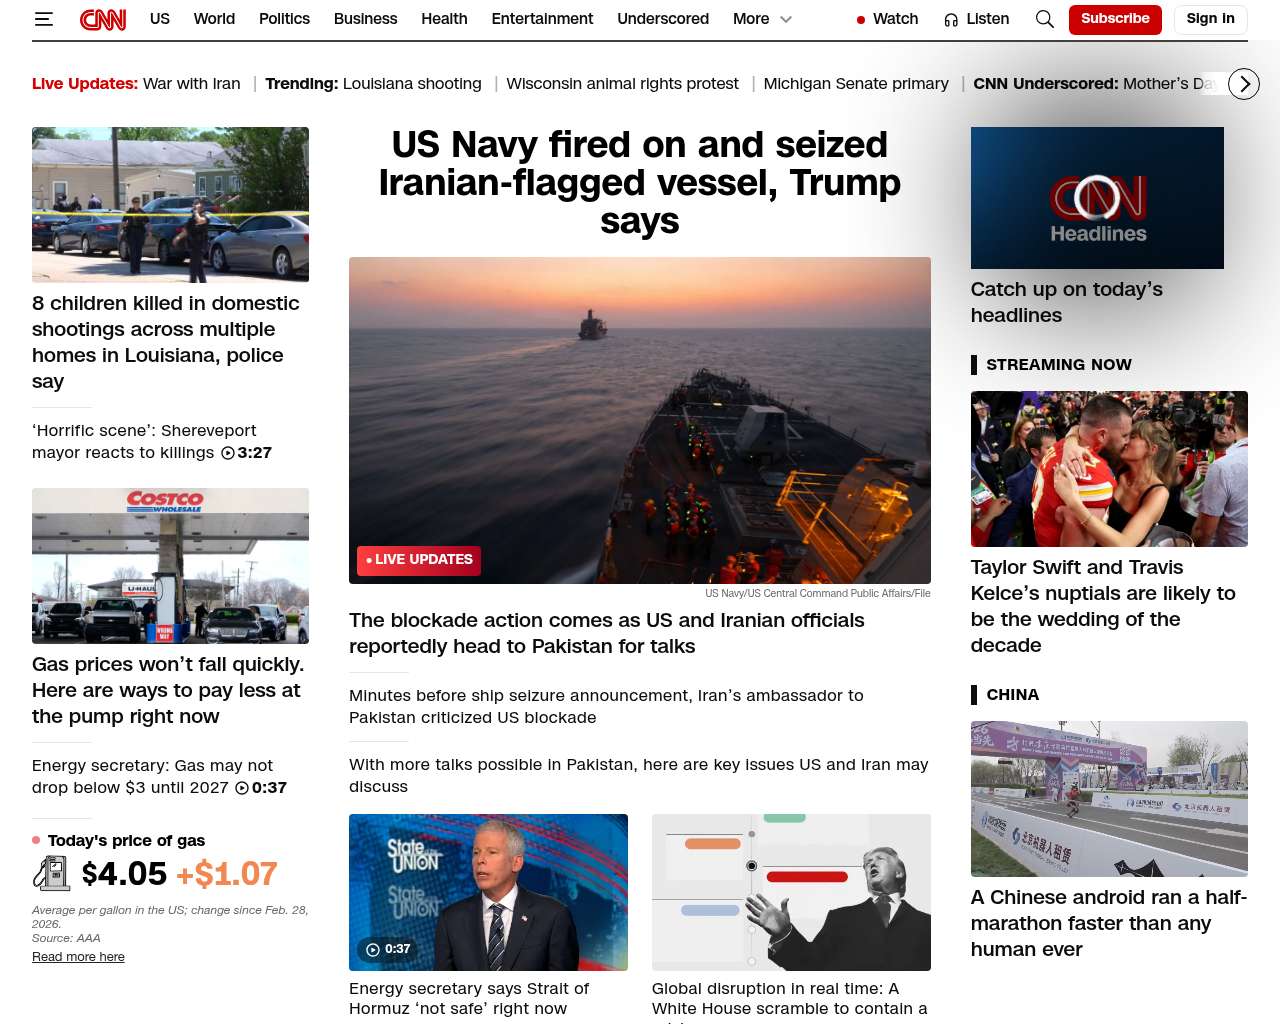Open the 8 children killed in Louisiana headline
This screenshot has height=1024, width=1280.
click(x=166, y=342)
